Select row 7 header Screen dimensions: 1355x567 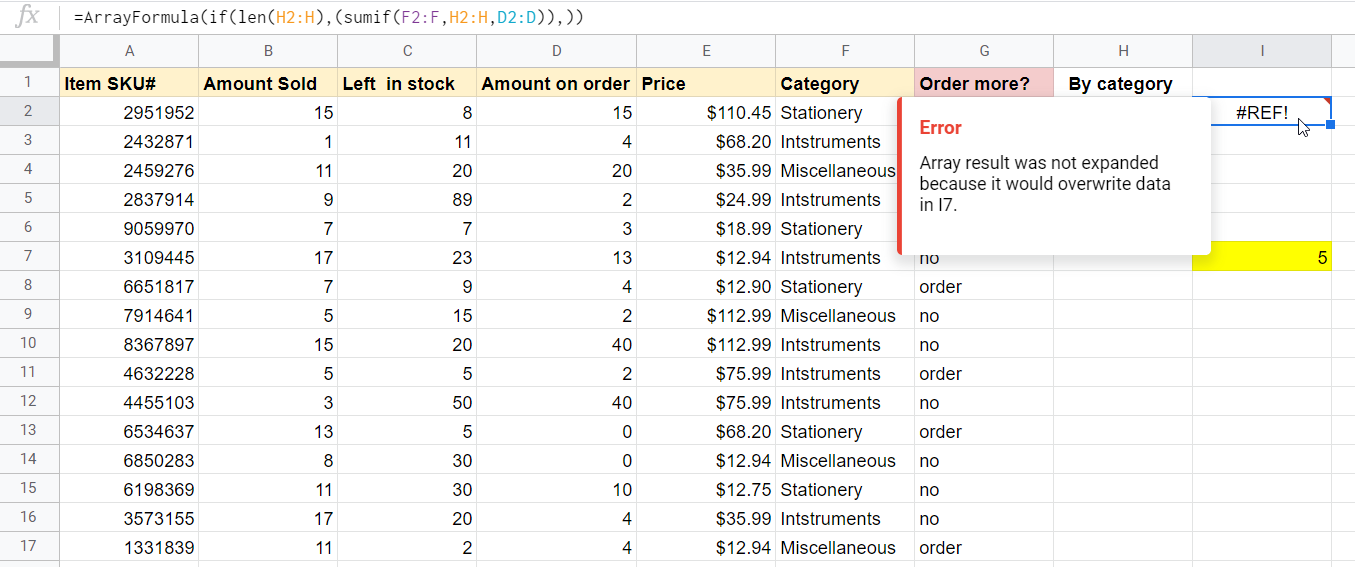(29, 257)
